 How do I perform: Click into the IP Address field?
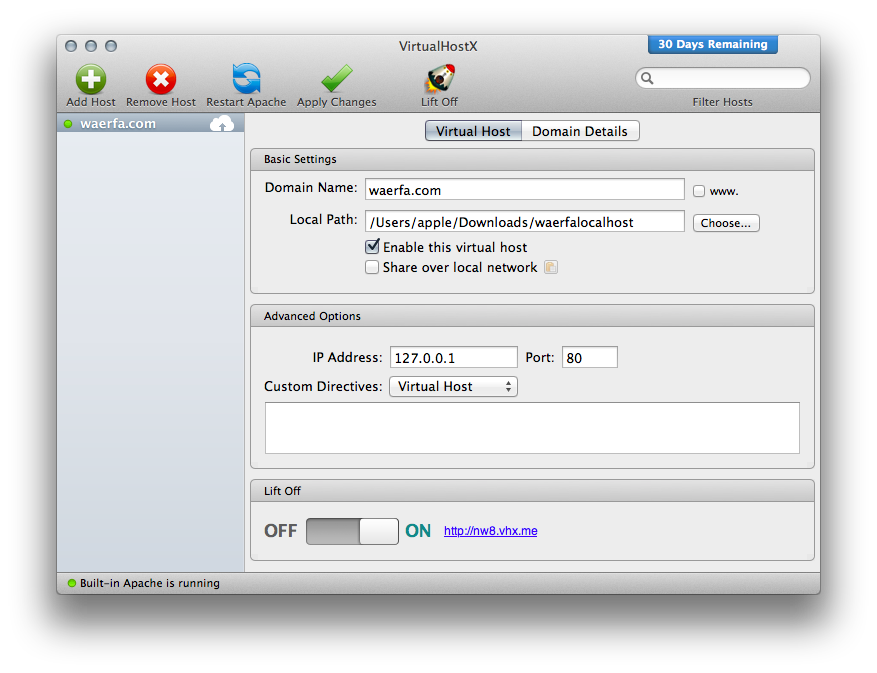(x=454, y=357)
